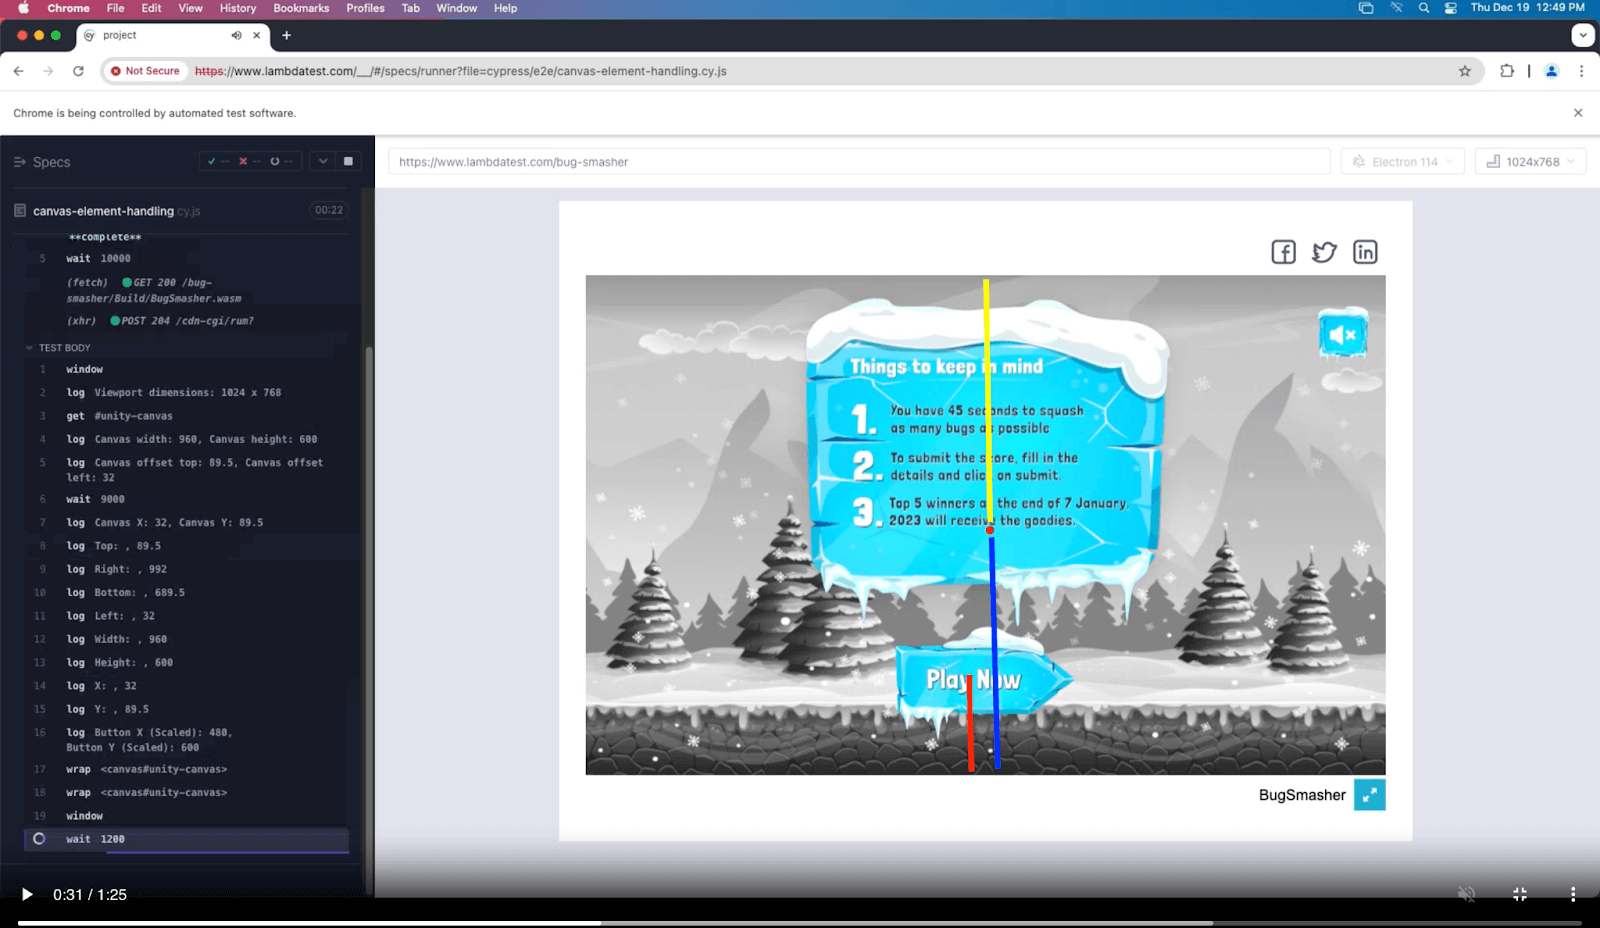Open a new browser tab
Screen dimensions: 1600x928
287,35
